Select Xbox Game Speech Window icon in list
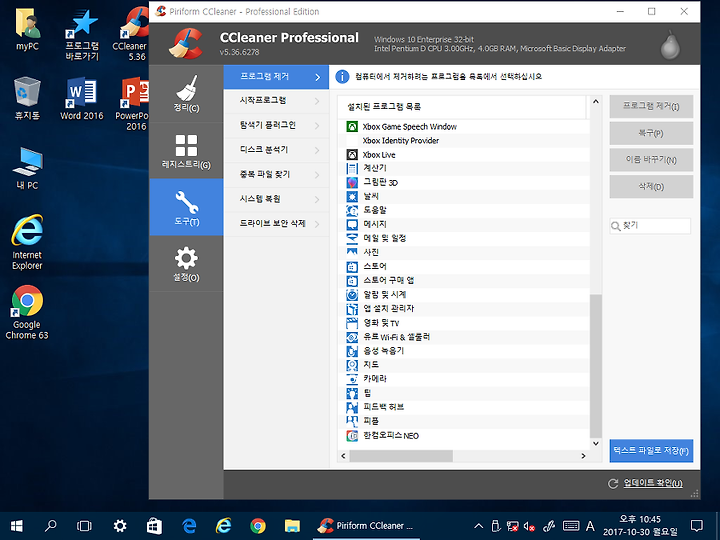Viewport: 720px width, 540px height. (x=352, y=126)
